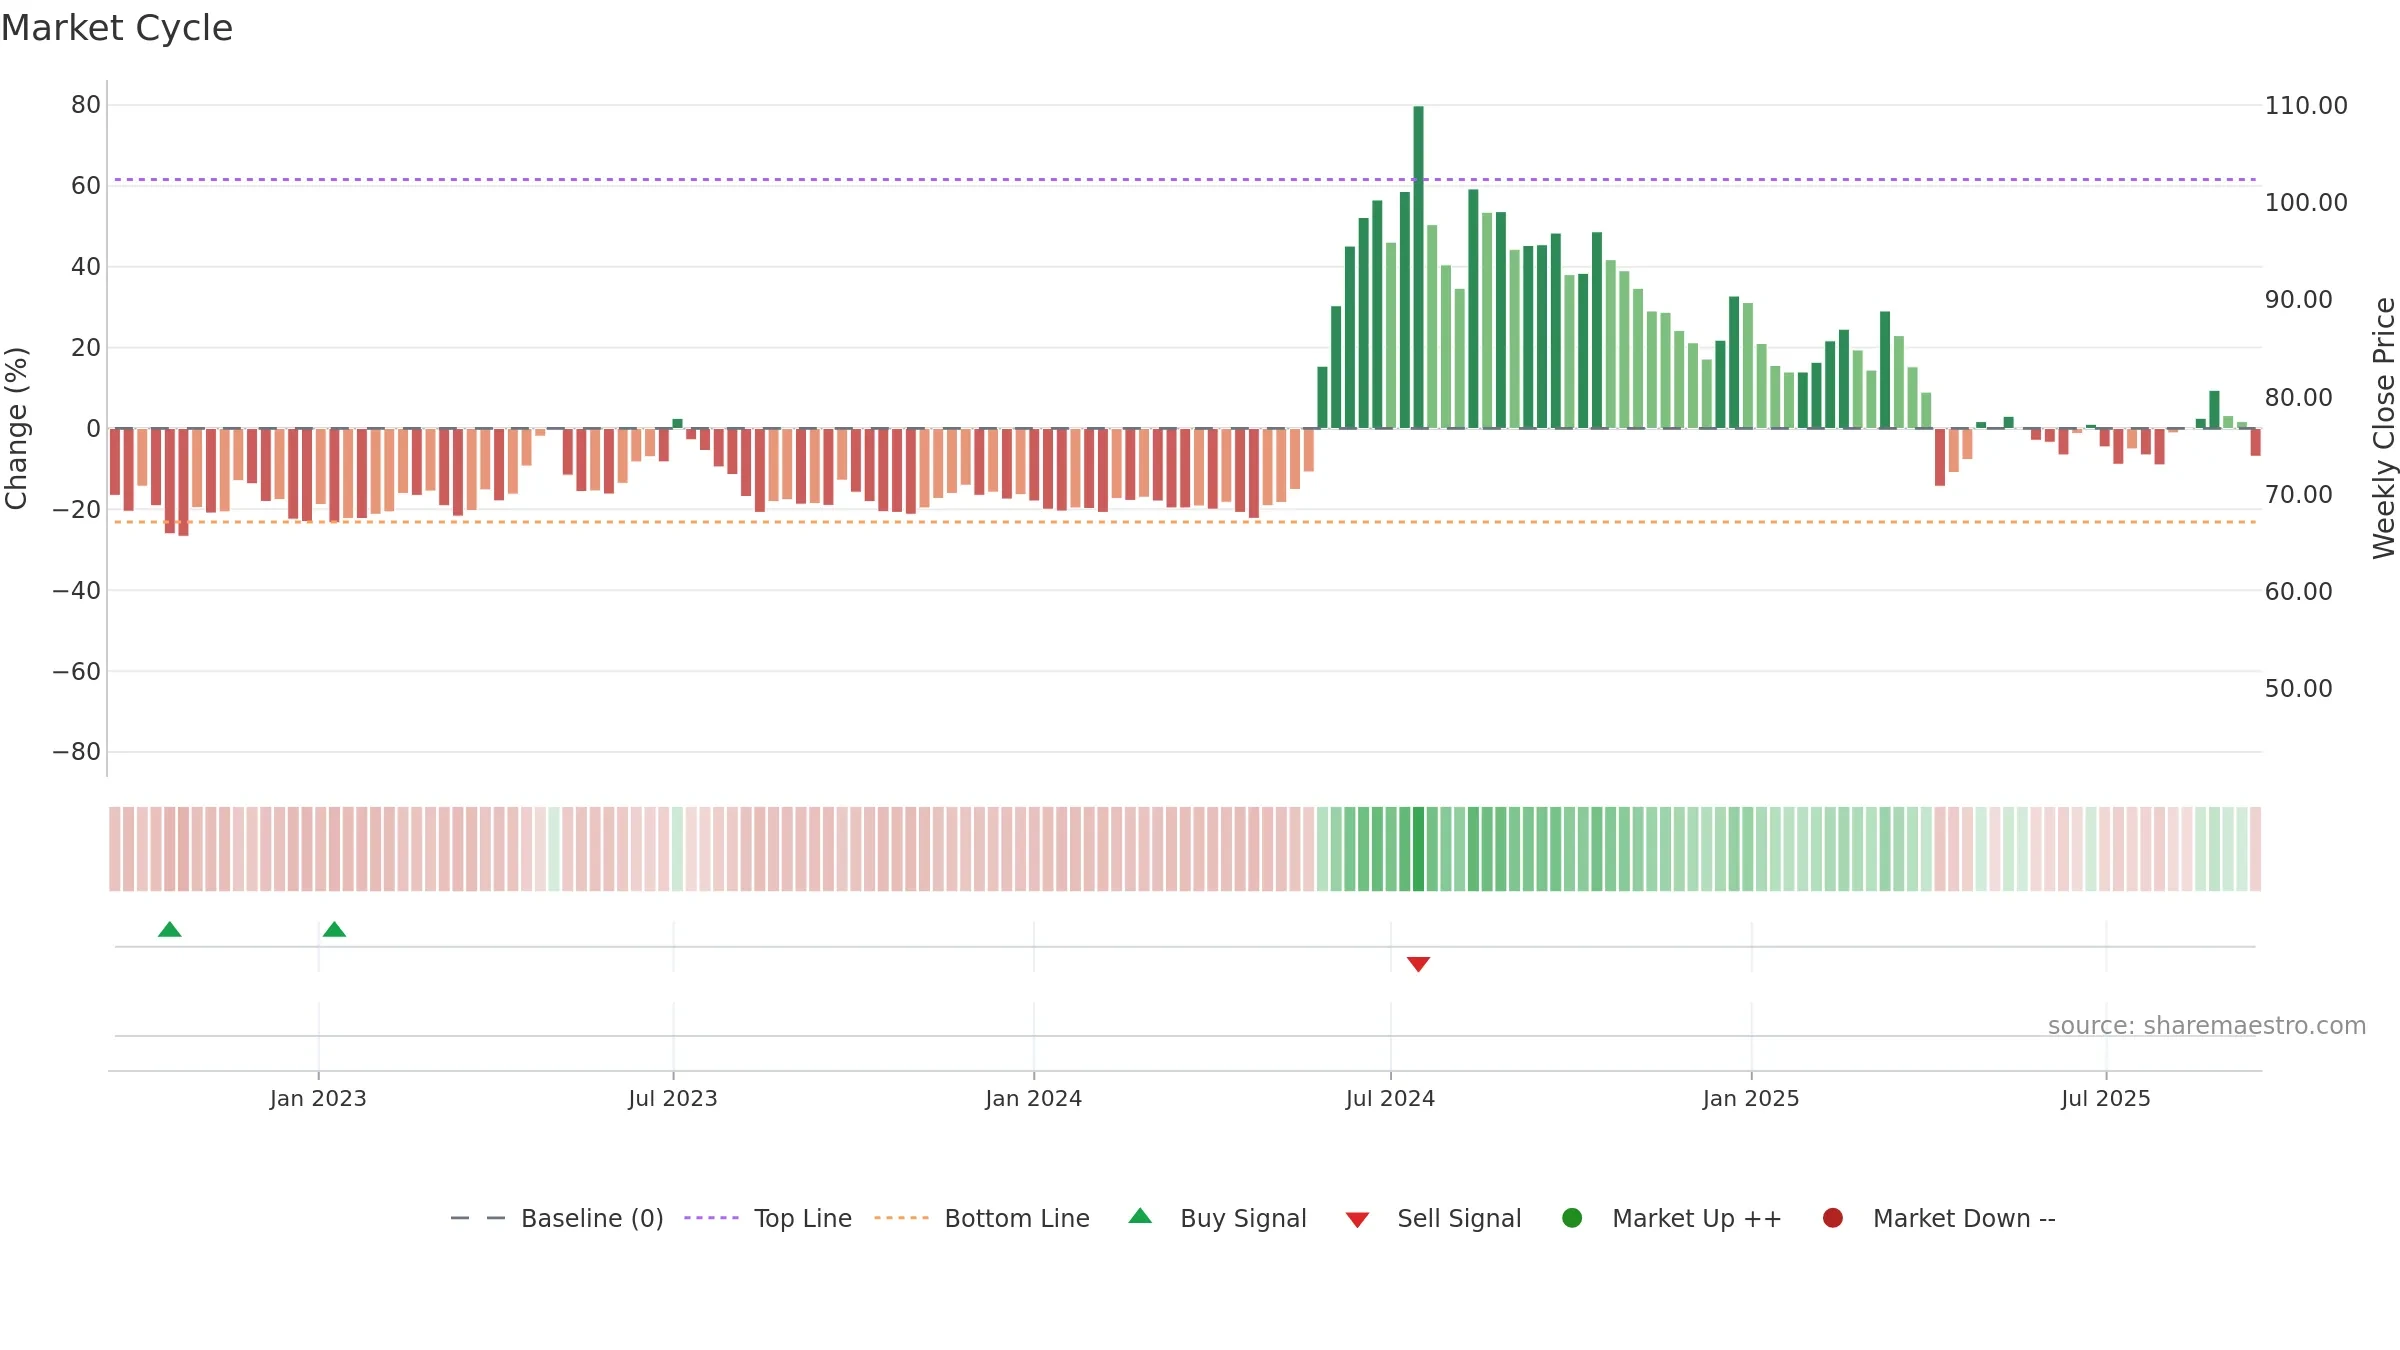The height and width of the screenshot is (1350, 2400).
Task: Click the Jan 2023 x-axis label
Action: click(x=318, y=1099)
